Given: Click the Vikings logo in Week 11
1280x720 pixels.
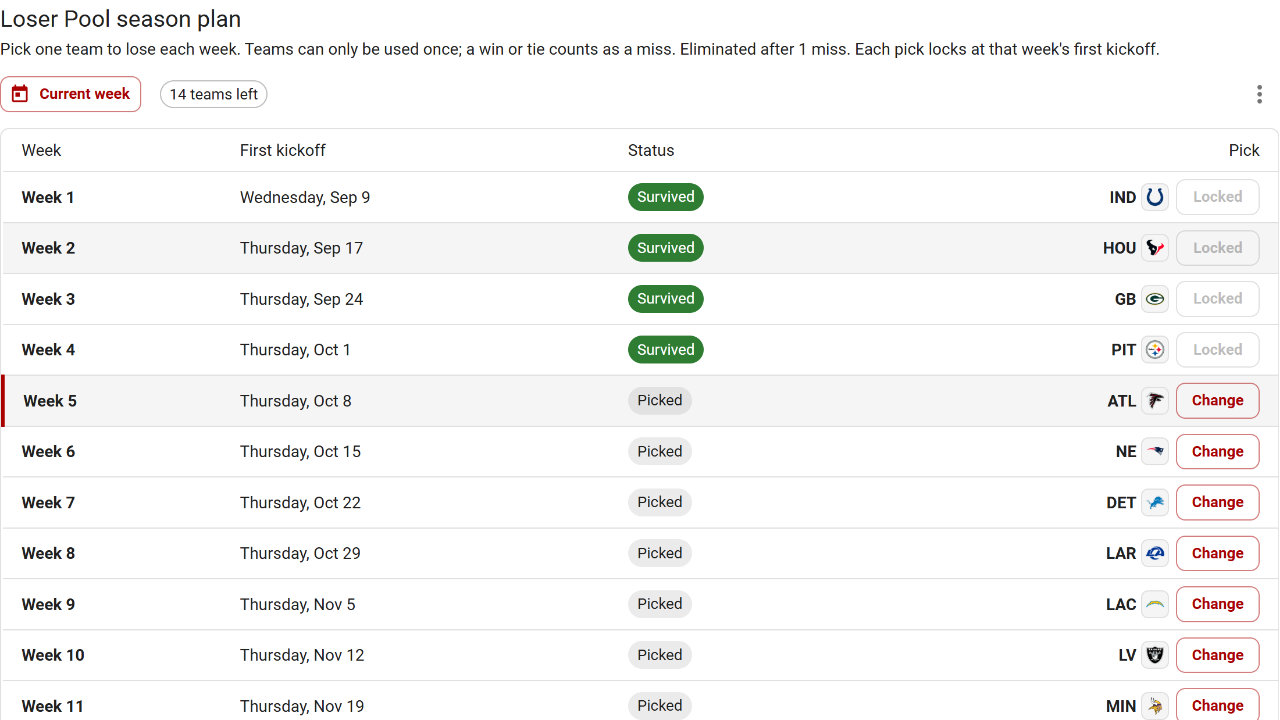Looking at the screenshot, I should pyautogui.click(x=1155, y=706).
